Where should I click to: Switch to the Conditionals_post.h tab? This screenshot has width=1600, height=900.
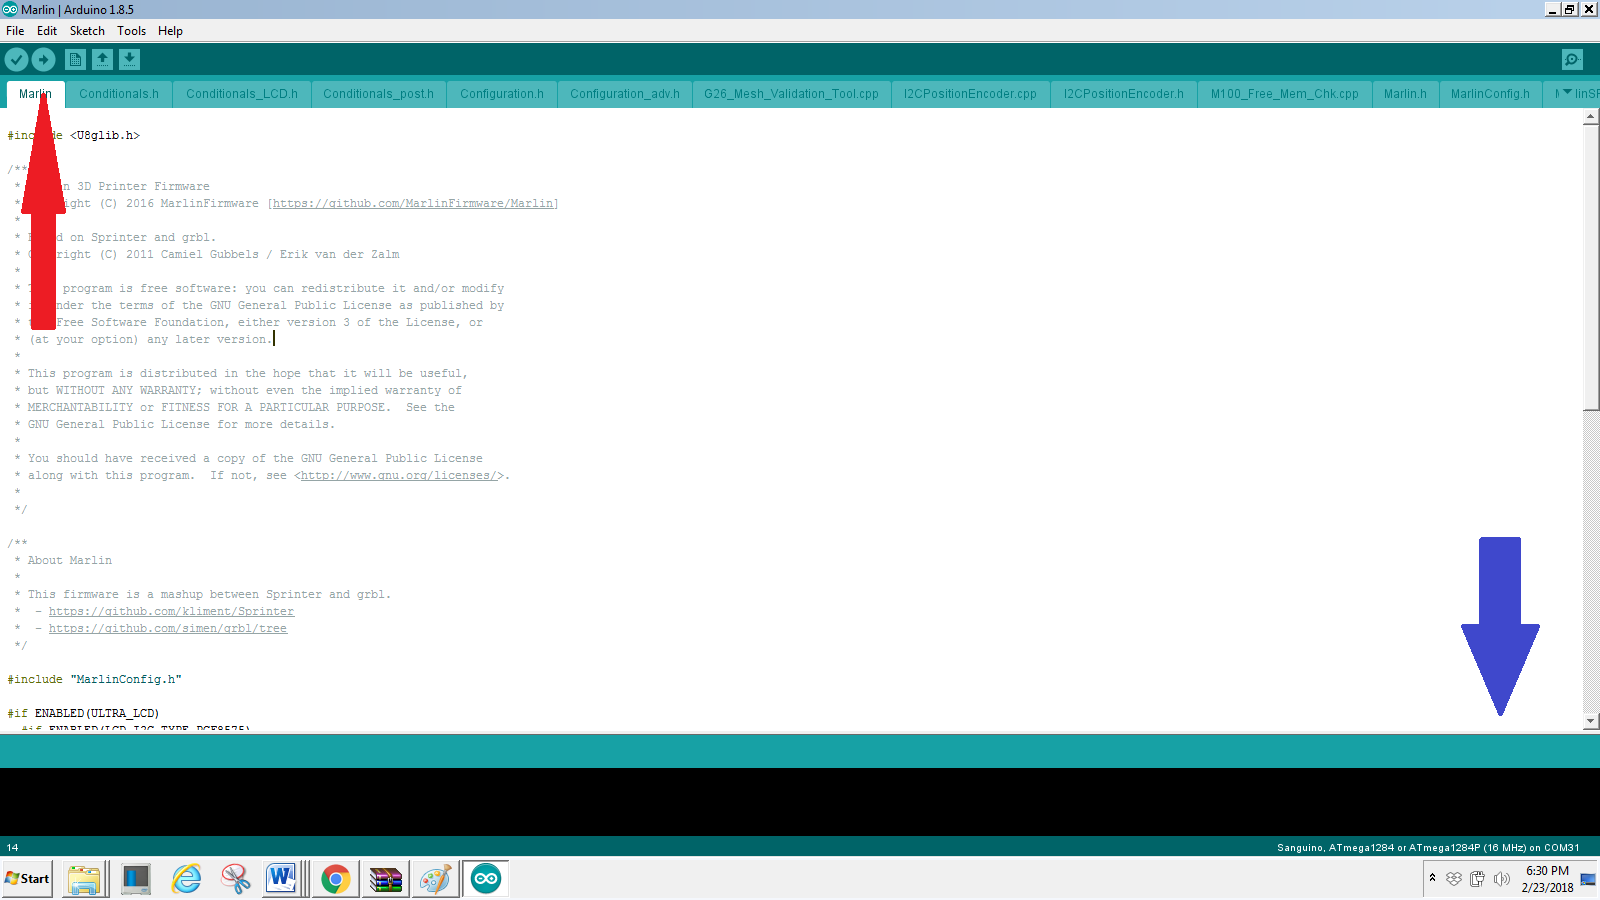378,94
